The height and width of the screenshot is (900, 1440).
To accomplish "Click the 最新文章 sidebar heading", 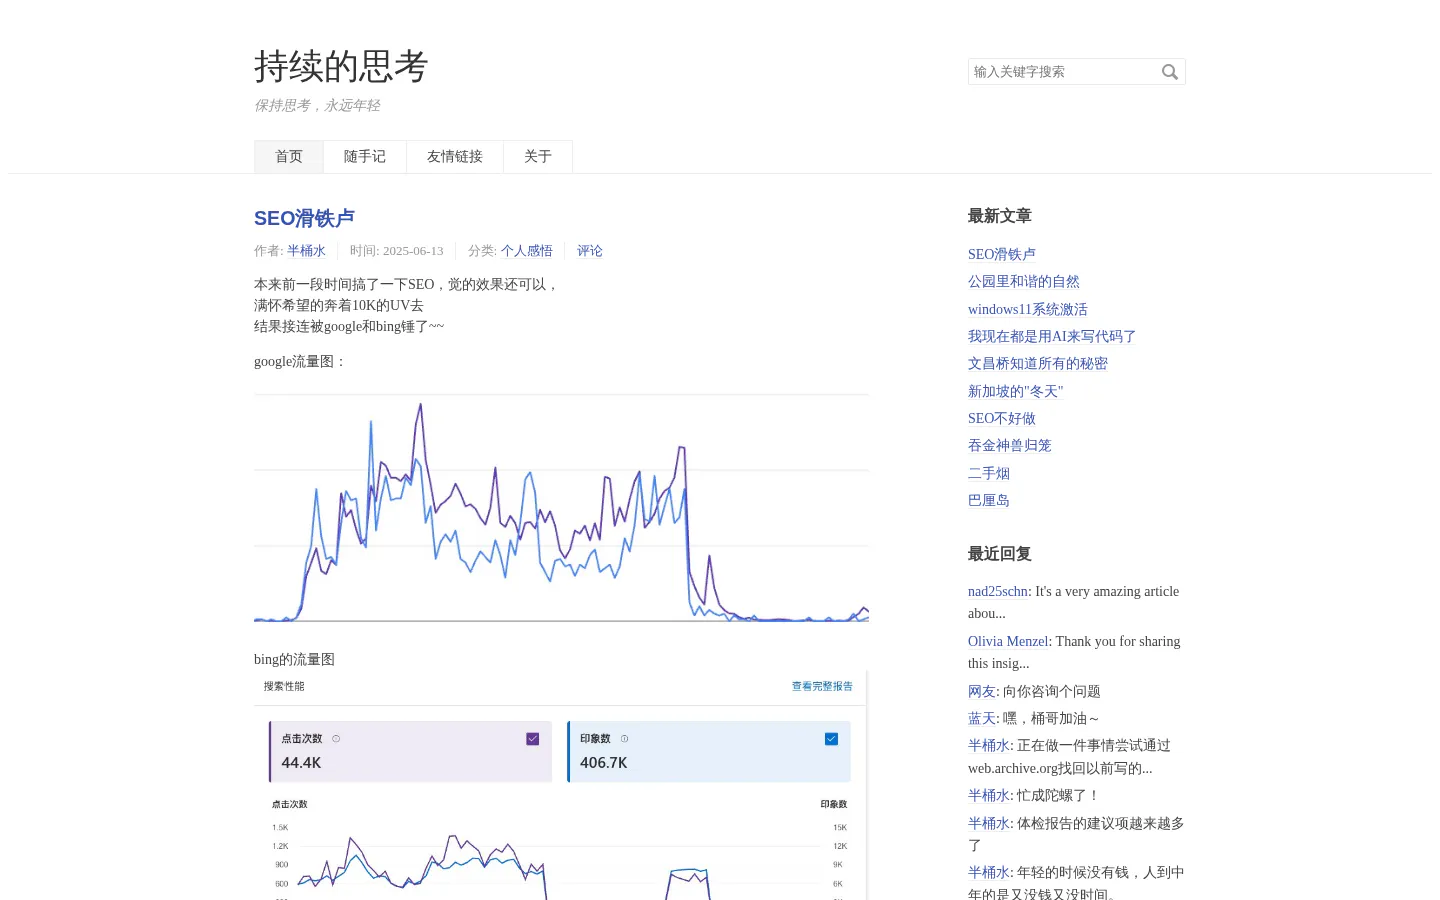I will 1000,216.
